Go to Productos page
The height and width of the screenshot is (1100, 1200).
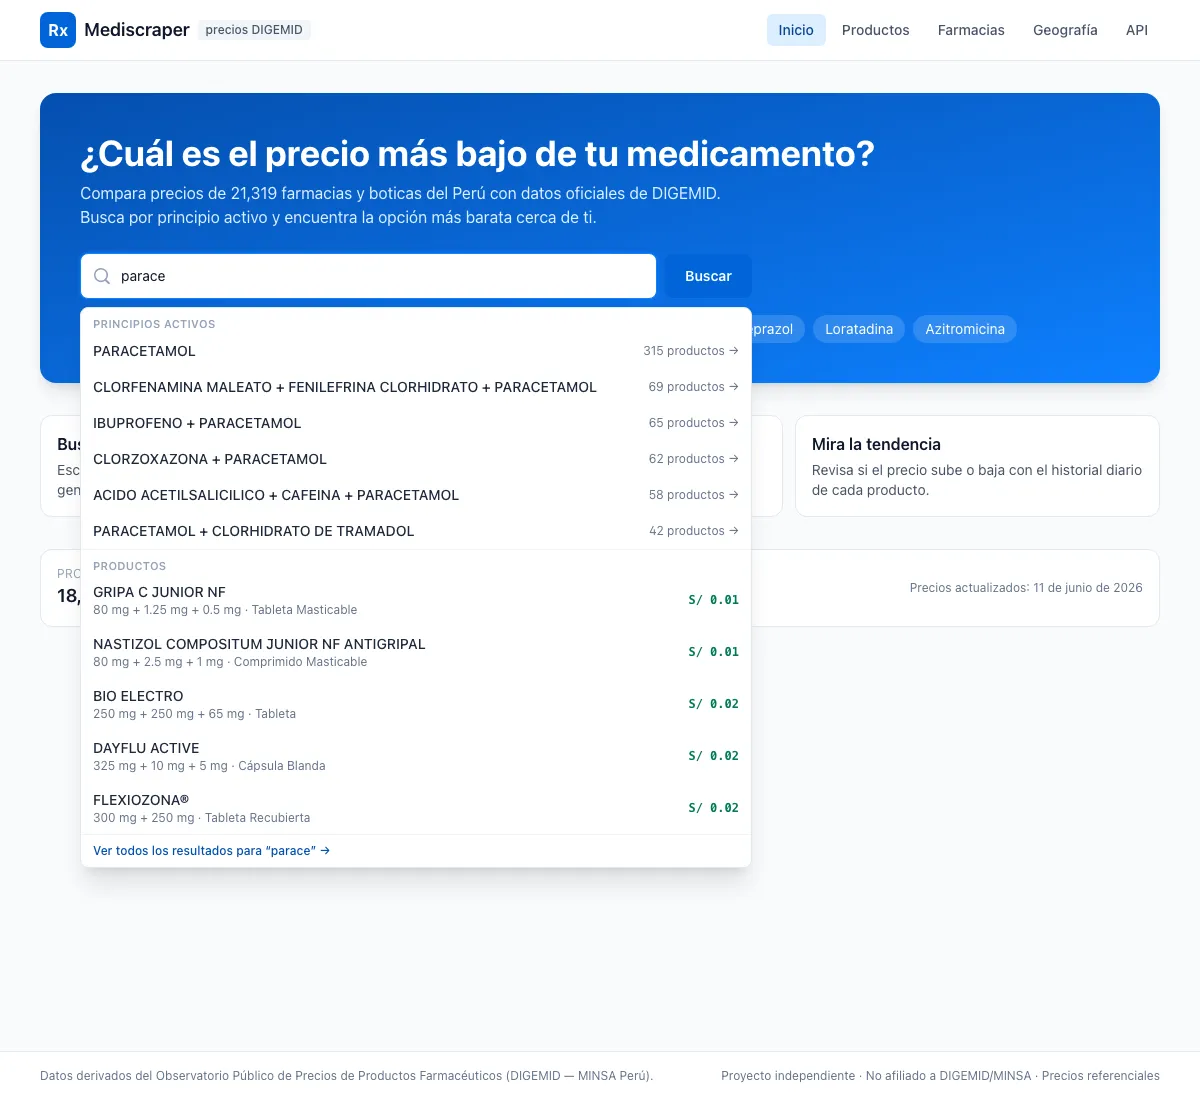pos(876,30)
